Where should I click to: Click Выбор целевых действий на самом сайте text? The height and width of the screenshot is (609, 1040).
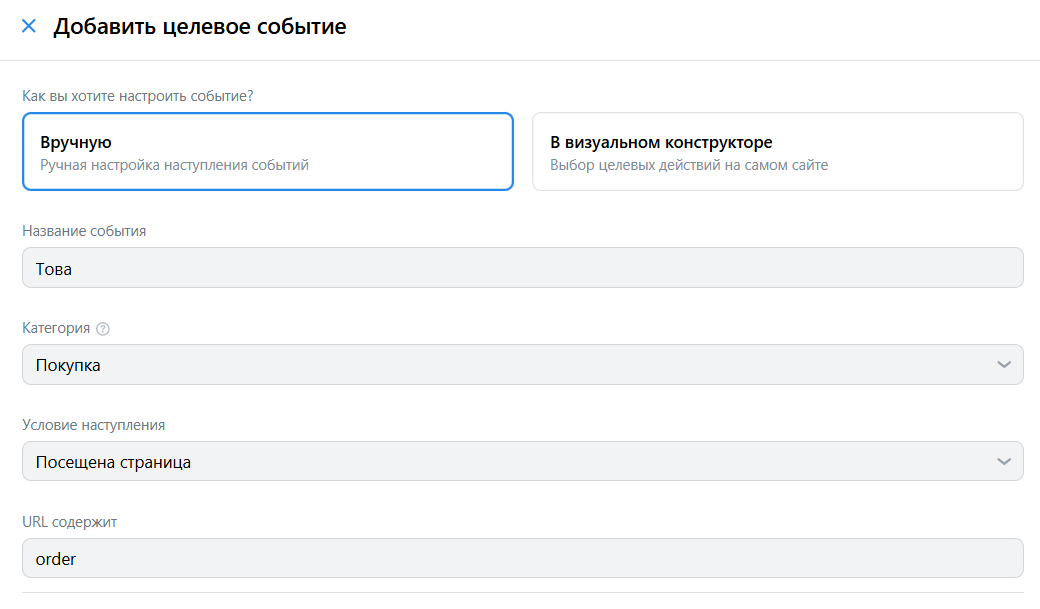pyautogui.click(x=689, y=165)
